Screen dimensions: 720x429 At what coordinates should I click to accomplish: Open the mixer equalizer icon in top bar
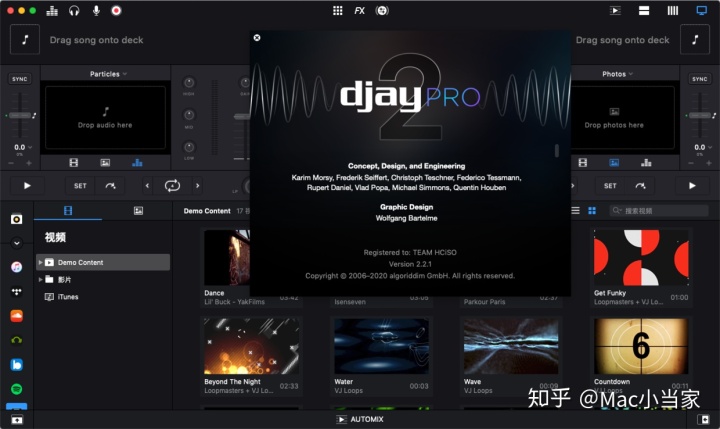[x=52, y=11]
